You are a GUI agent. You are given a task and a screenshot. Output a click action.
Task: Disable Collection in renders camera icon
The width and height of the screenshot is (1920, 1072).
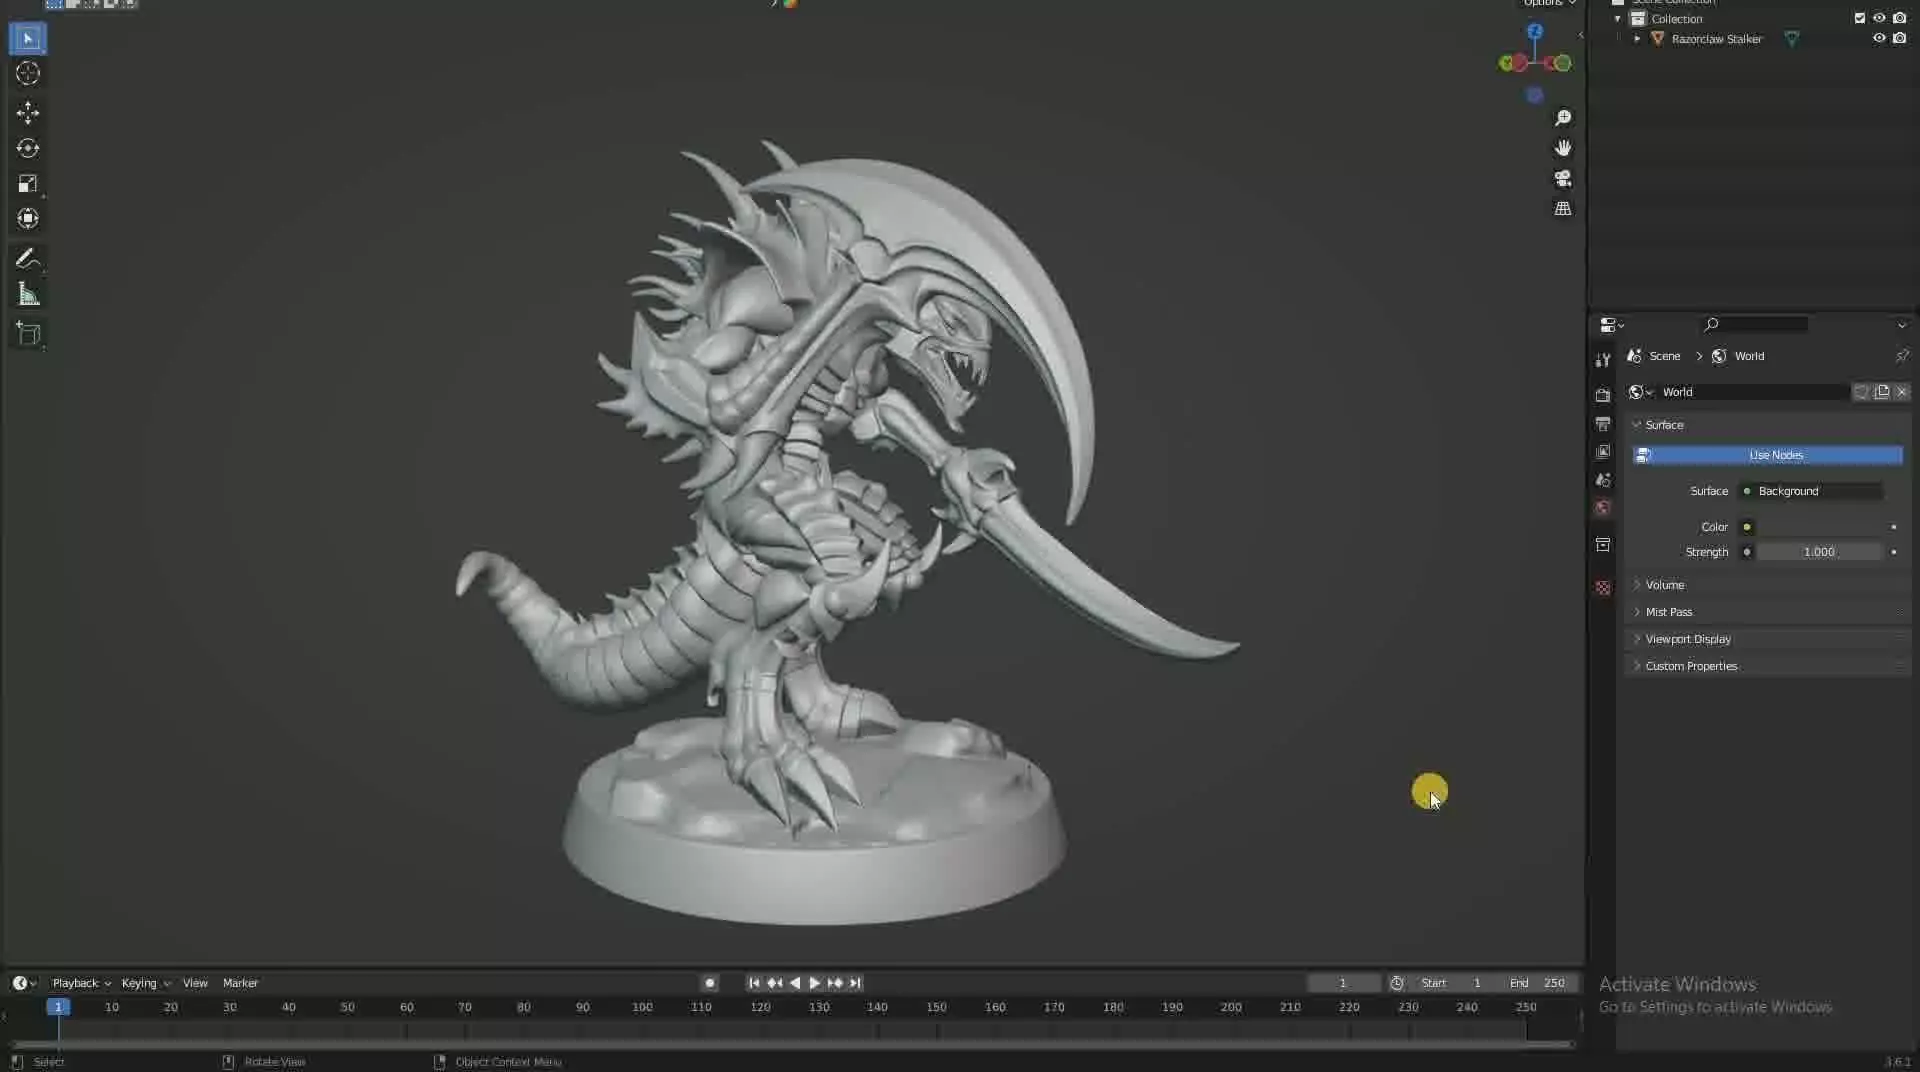click(x=1899, y=19)
